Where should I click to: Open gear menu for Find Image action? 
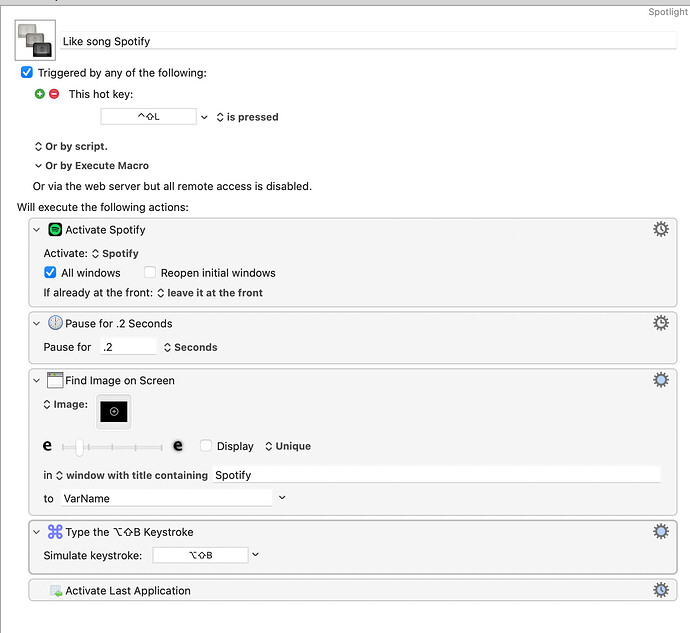661,380
